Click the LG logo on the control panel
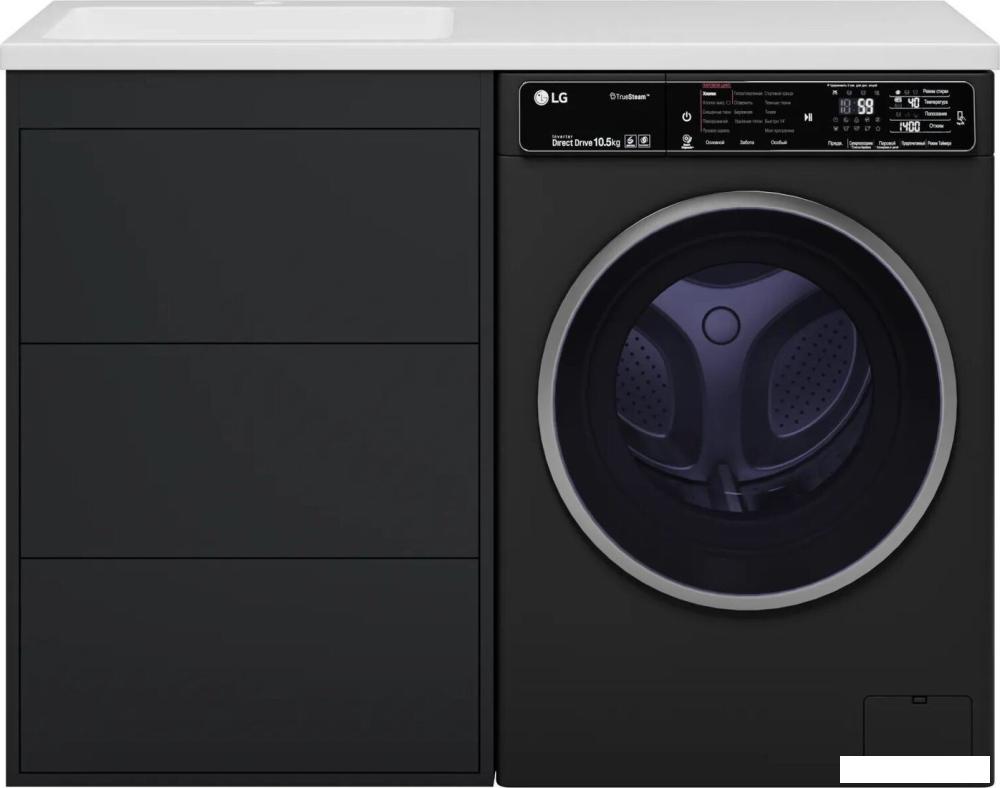 point(551,98)
